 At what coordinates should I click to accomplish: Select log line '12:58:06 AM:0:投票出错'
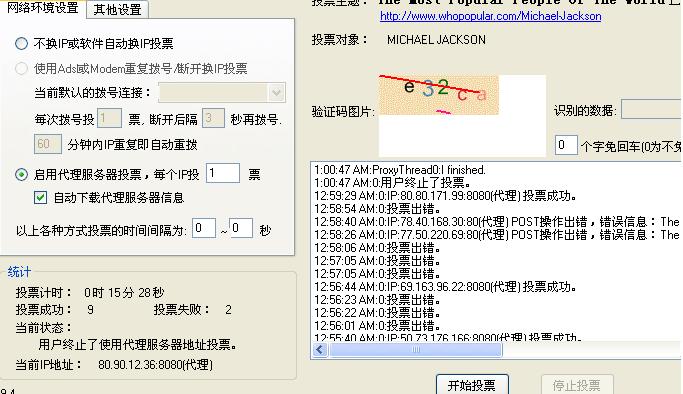(377, 248)
